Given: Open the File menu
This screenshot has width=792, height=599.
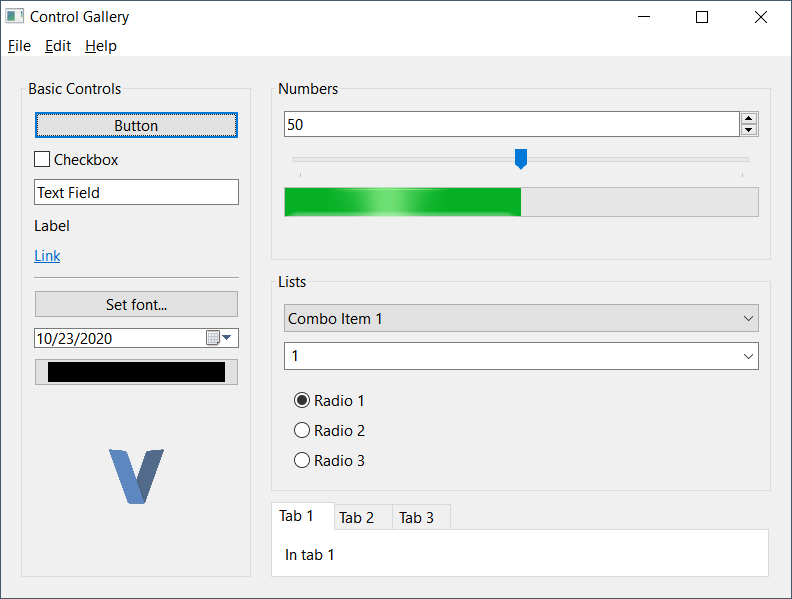Looking at the screenshot, I should coord(19,46).
